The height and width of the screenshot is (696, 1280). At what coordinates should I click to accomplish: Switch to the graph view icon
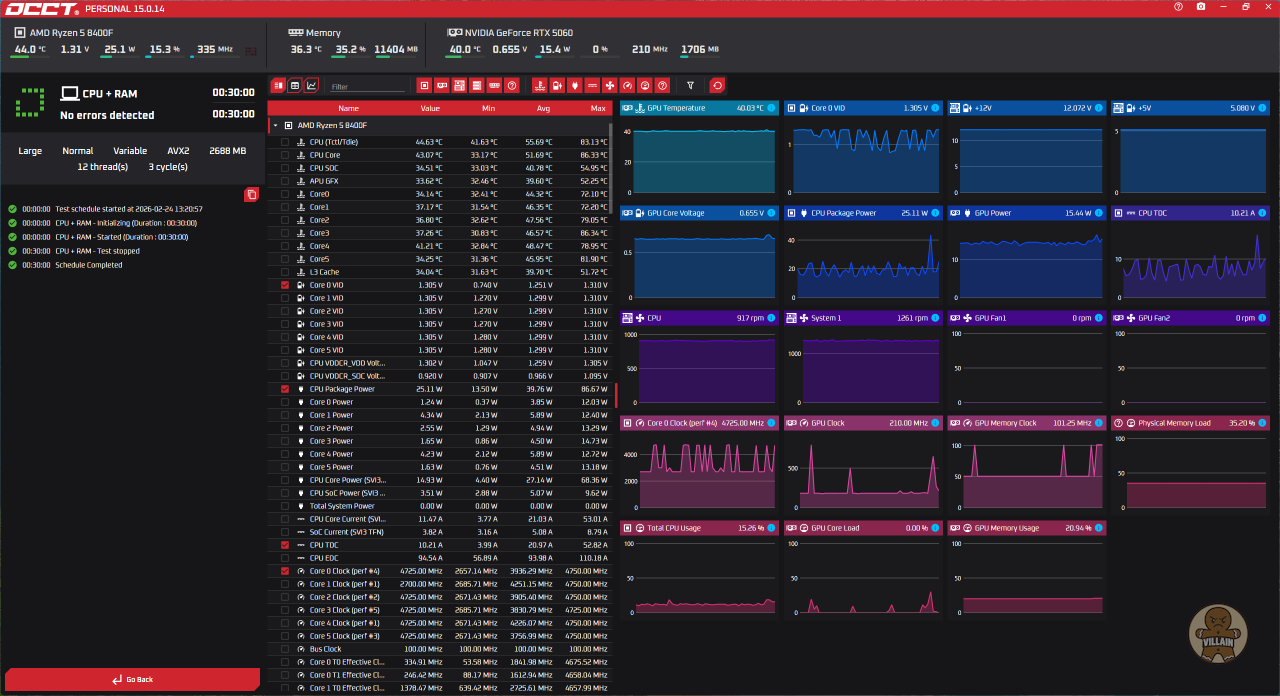[312, 86]
